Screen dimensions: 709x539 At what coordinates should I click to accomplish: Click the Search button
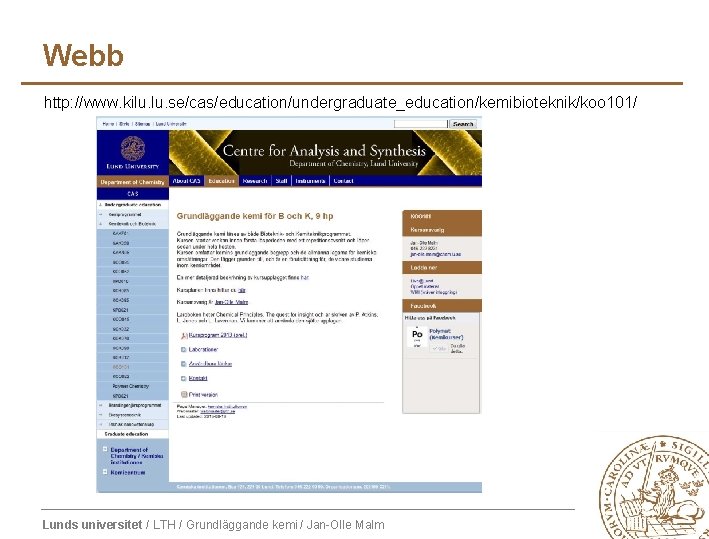(x=463, y=124)
